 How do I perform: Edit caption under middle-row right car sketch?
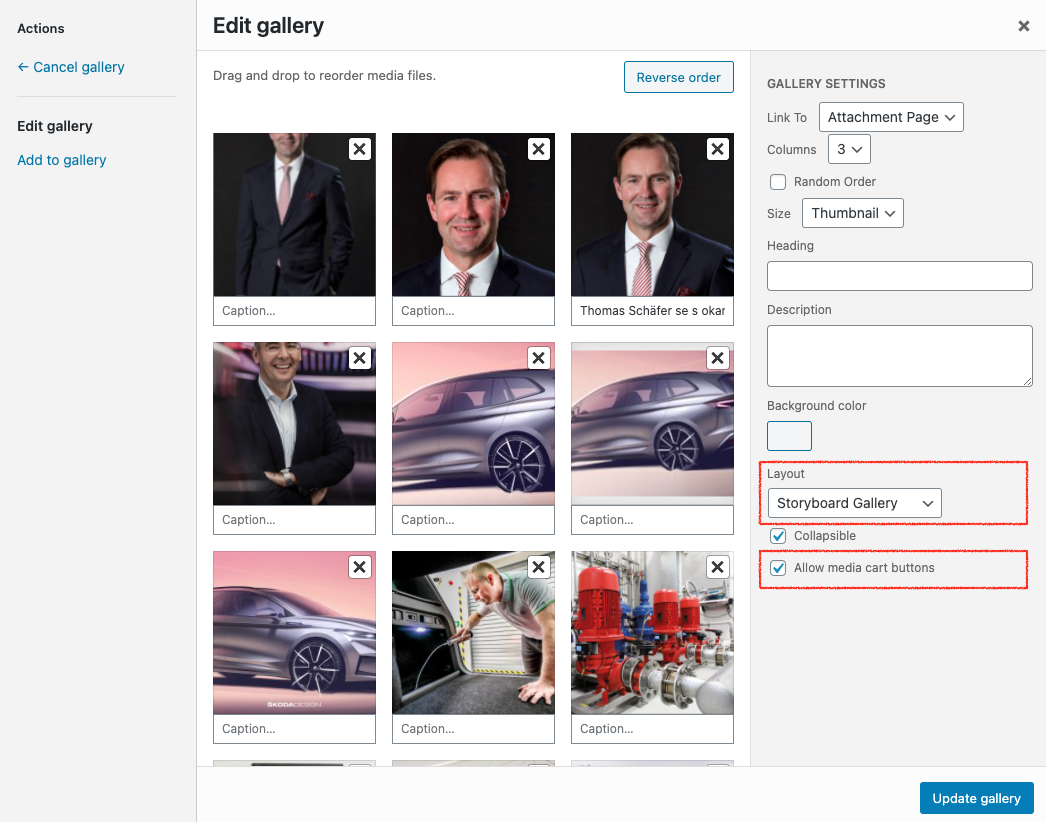pyautogui.click(x=652, y=520)
